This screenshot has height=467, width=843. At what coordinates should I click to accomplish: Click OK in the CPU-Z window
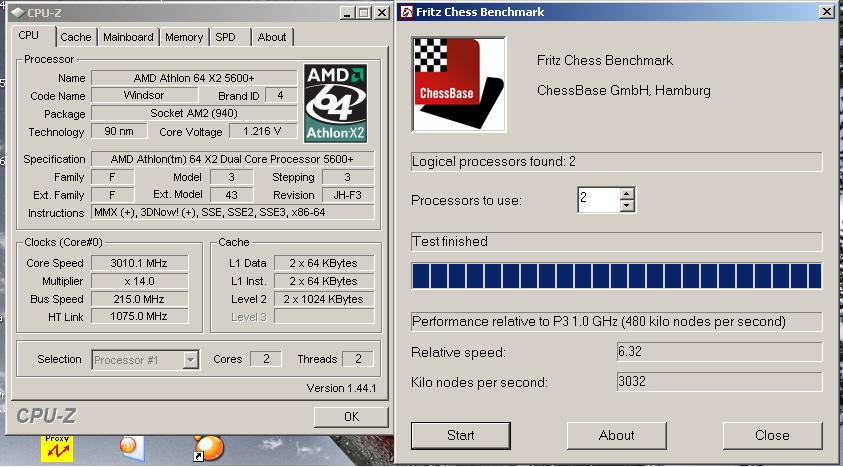351,416
